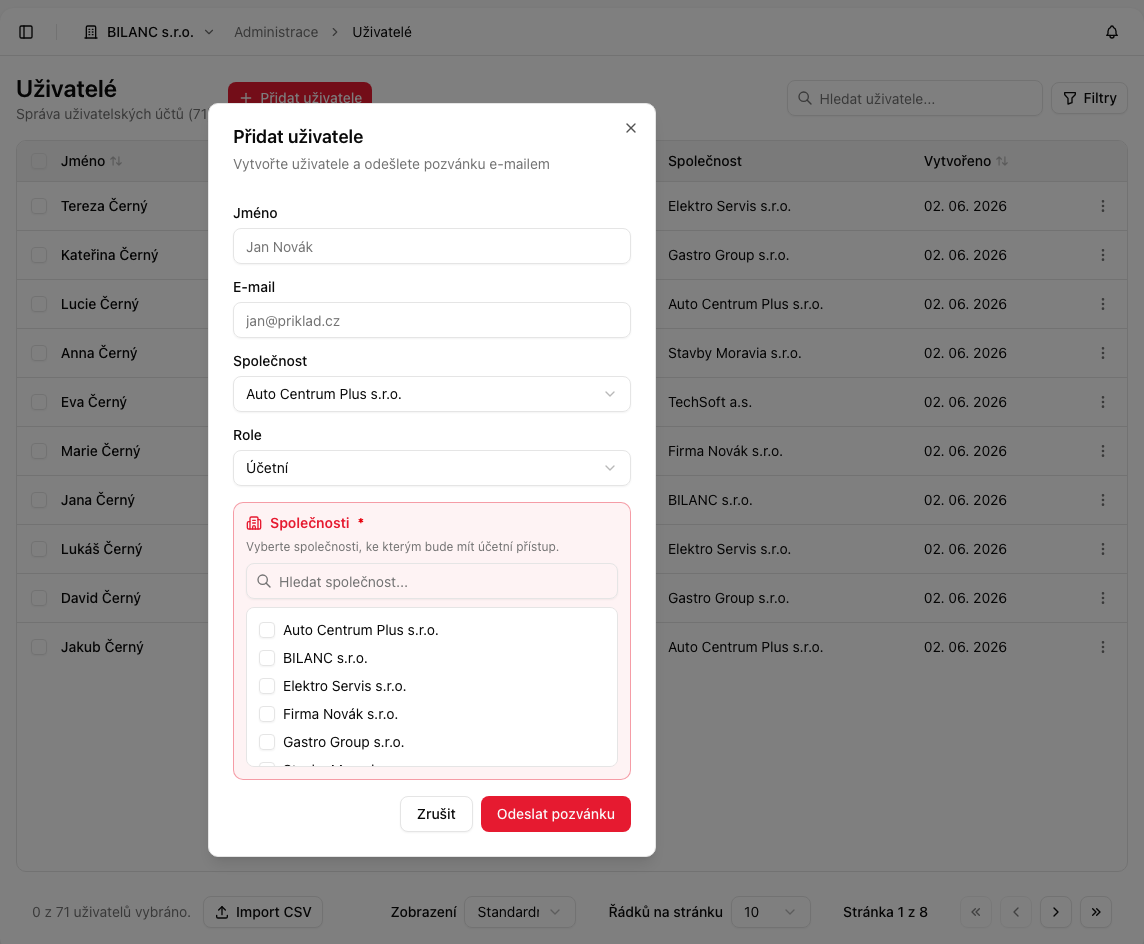Open row actions for Jakub Černý
This screenshot has width=1144, height=944.
[1102, 647]
